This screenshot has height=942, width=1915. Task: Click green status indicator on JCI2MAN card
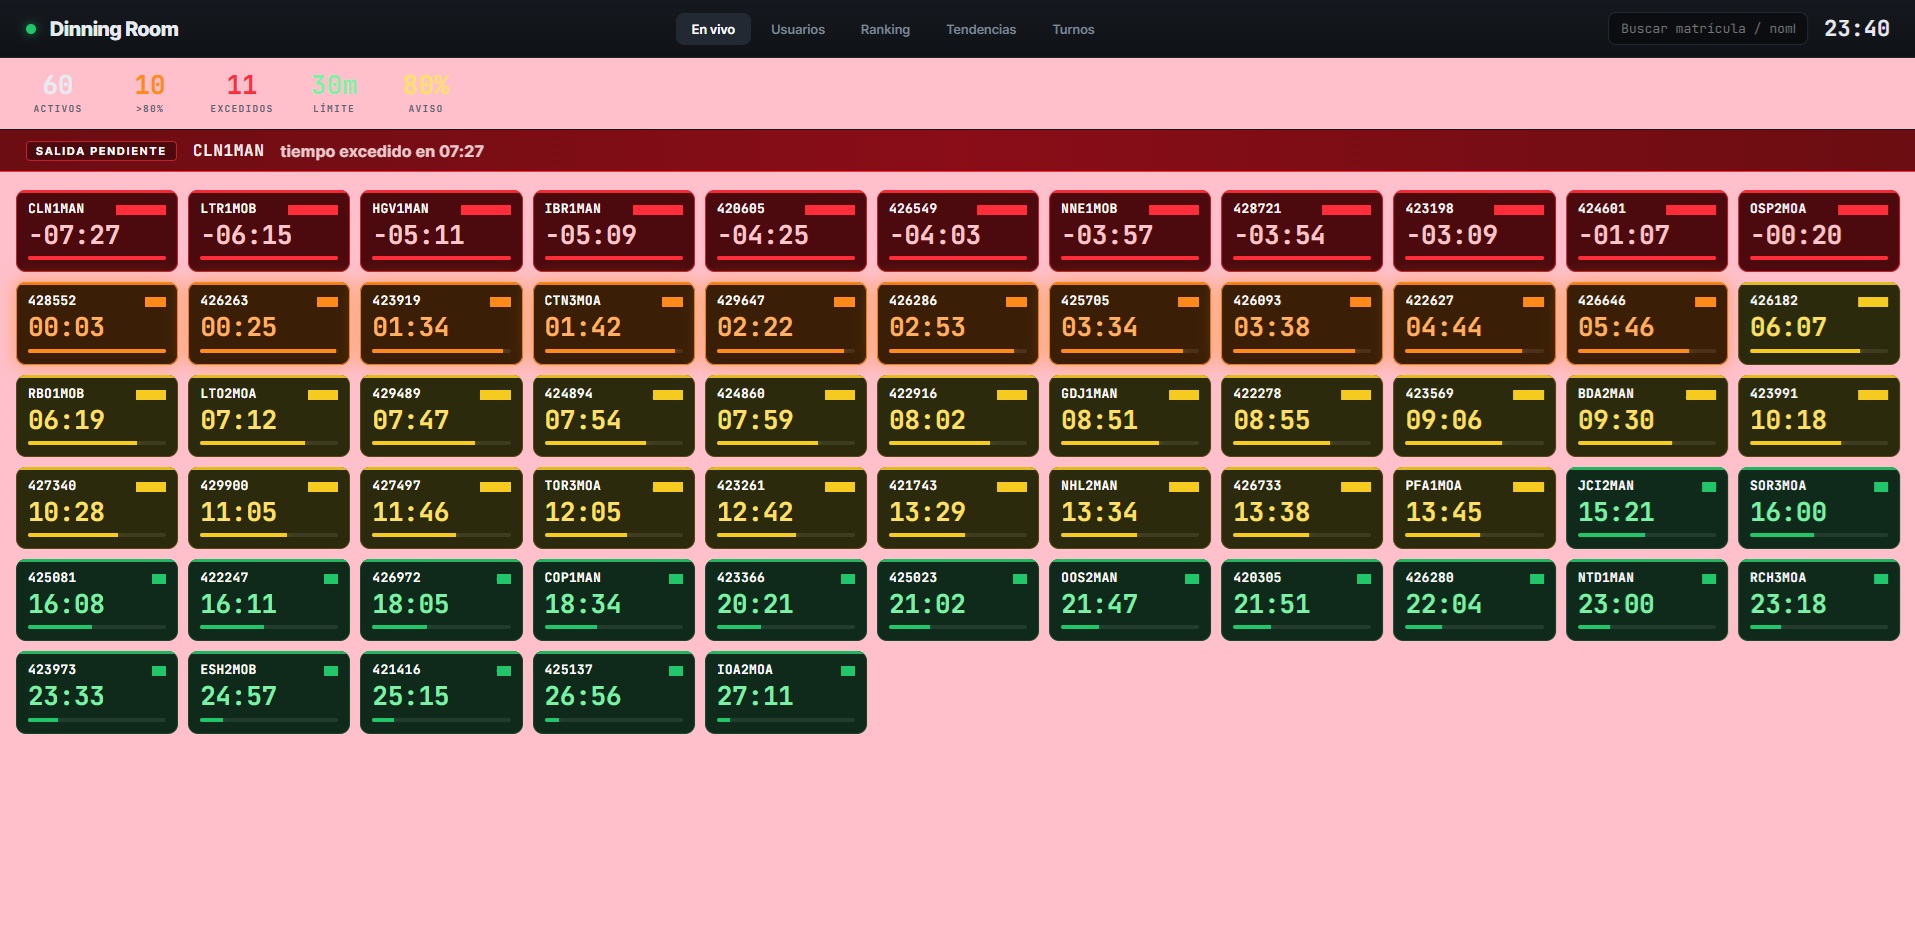click(x=1709, y=487)
